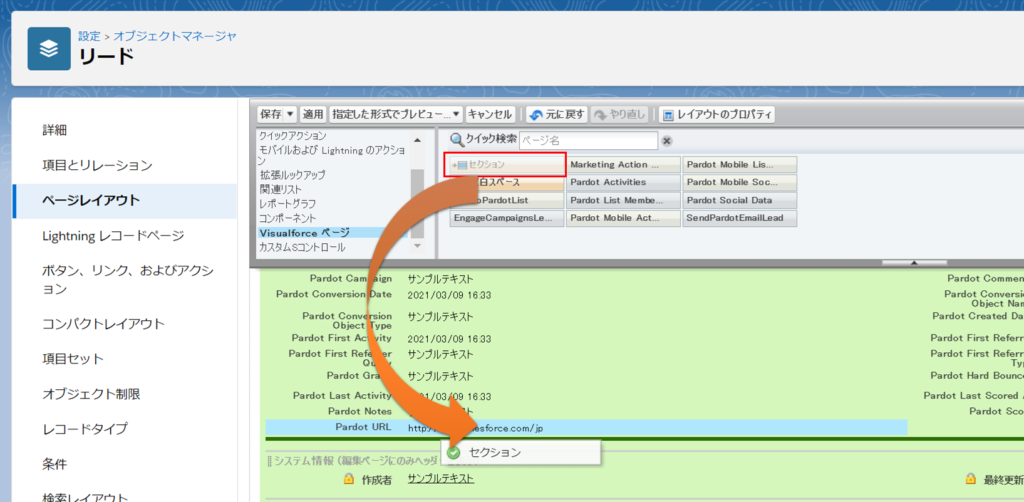Viewport: 1024px width, 502px height.
Task: Click the Pardot Last Activity field label
Action: (x=342, y=396)
